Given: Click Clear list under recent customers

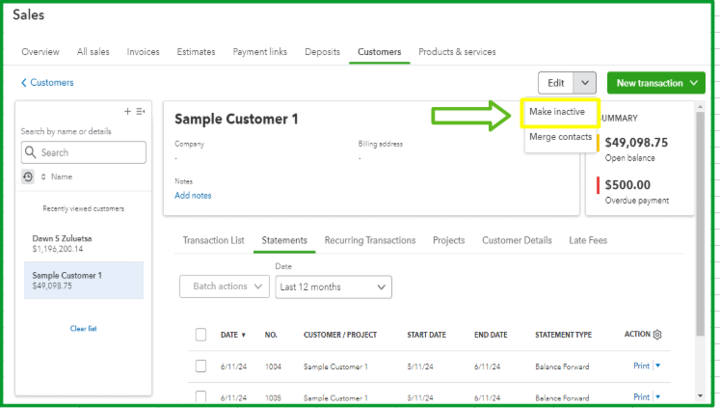Looking at the screenshot, I should [84, 328].
